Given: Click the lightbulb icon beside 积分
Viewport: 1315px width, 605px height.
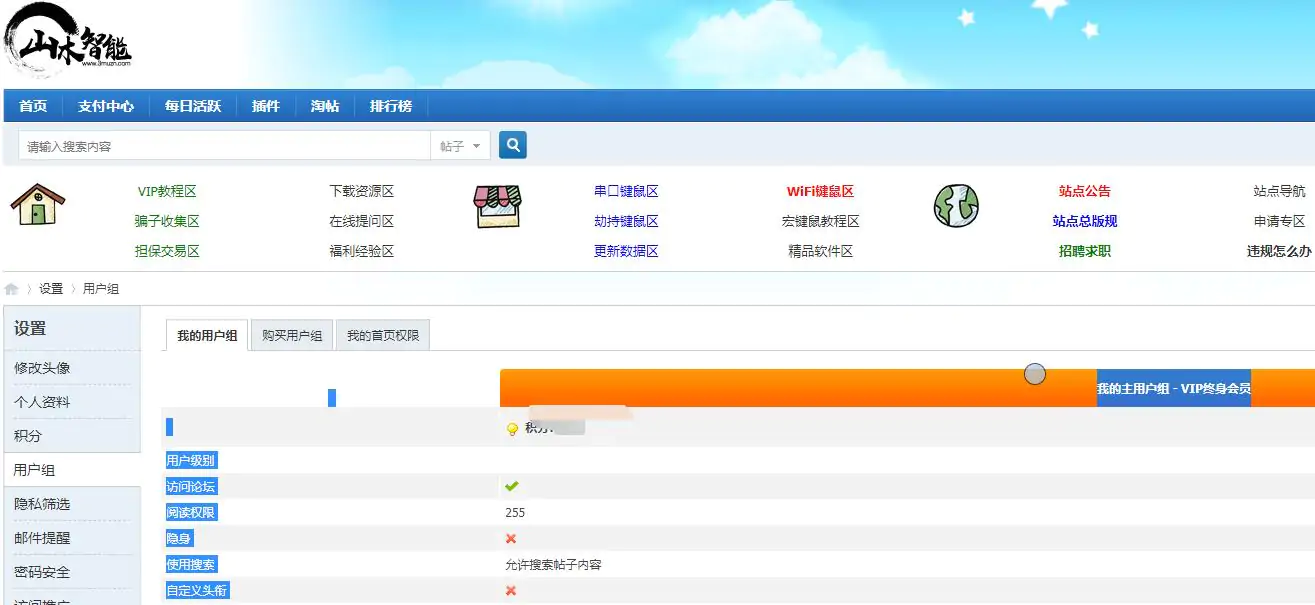Looking at the screenshot, I should [x=512, y=429].
